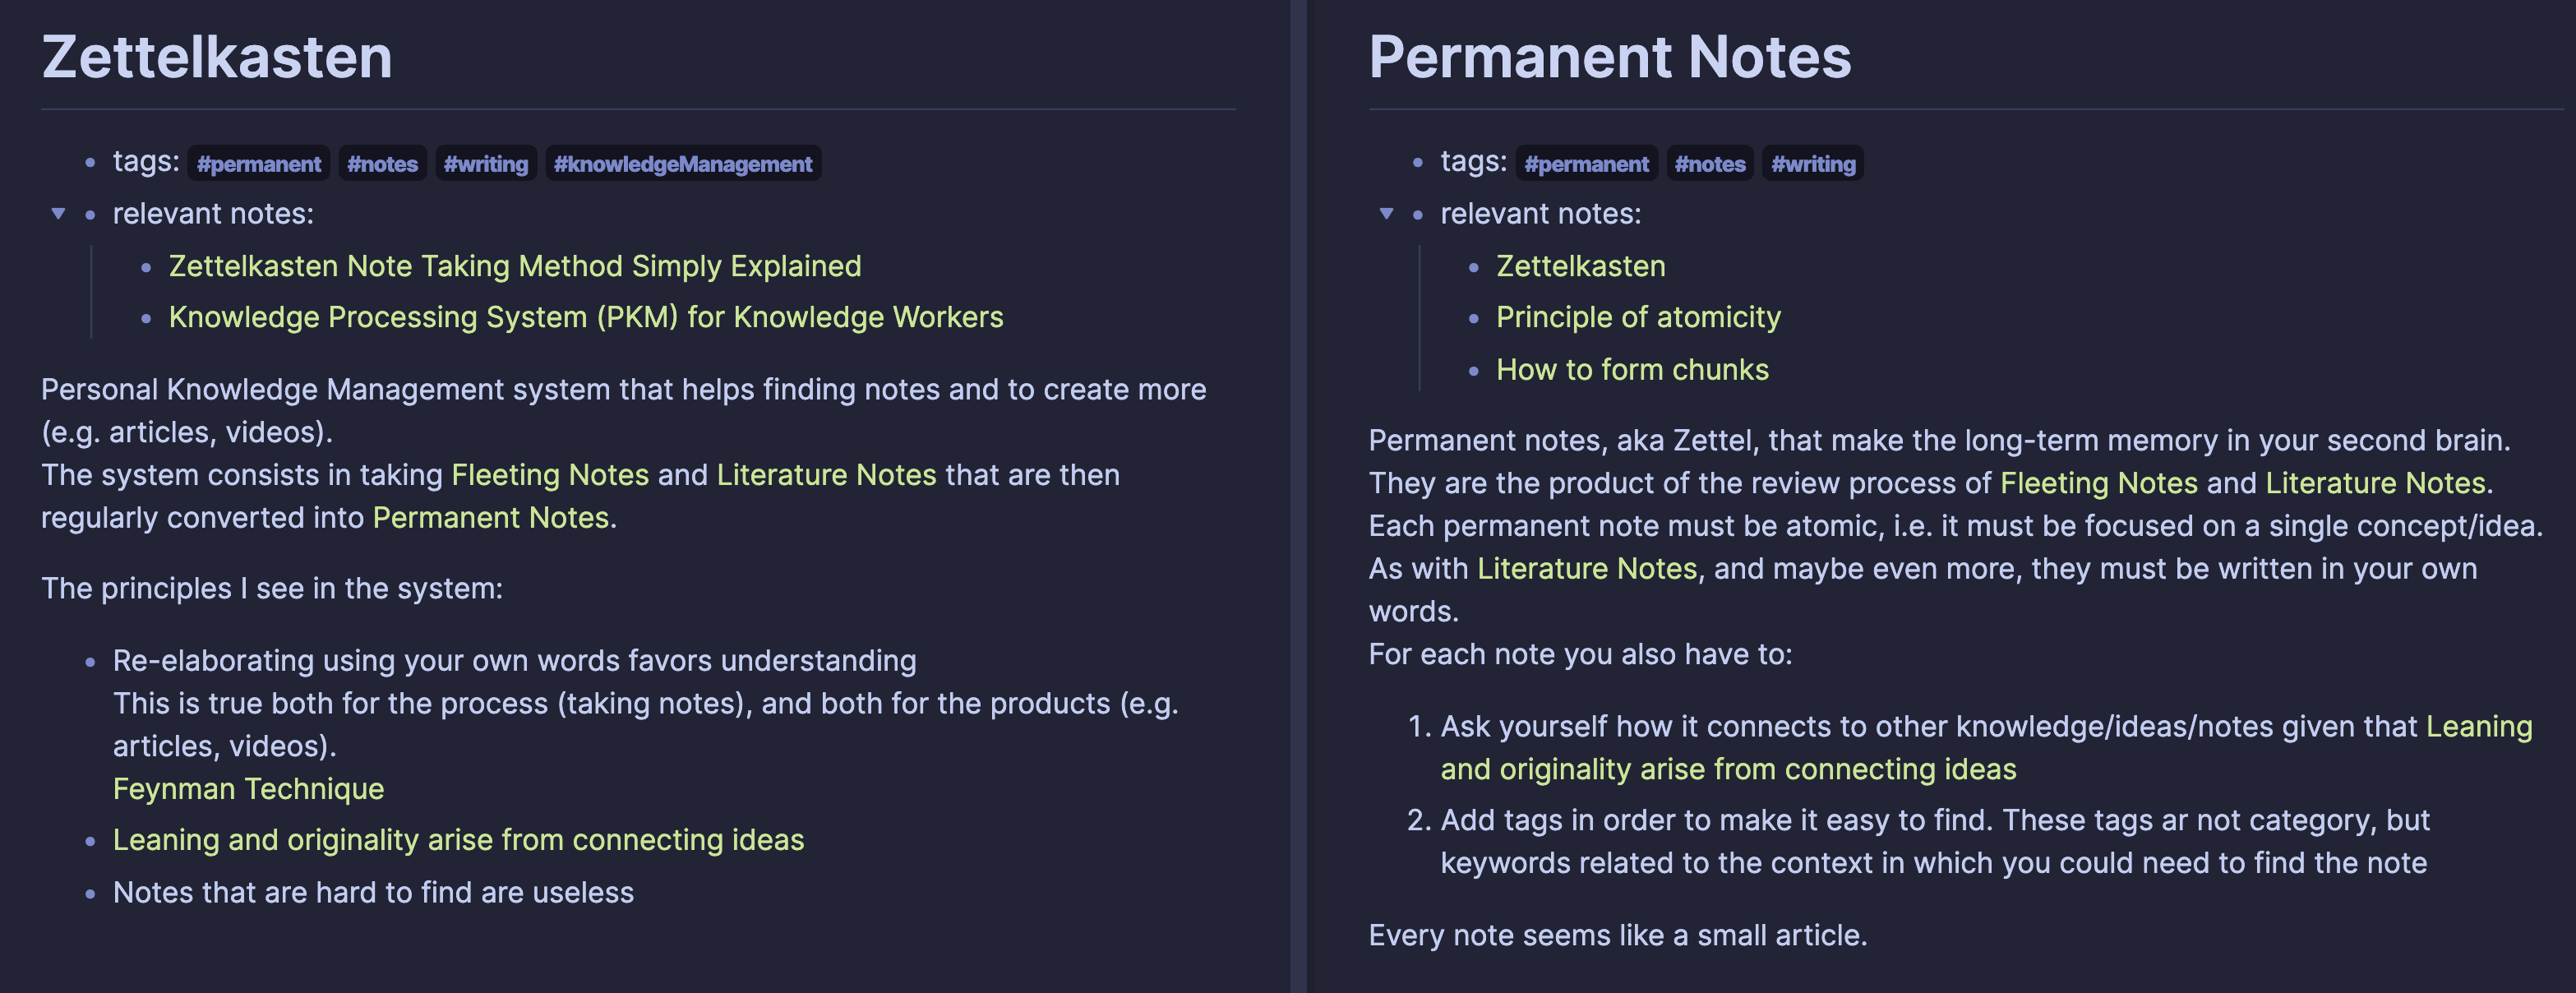Screen dimensions: 2576x993
Task: Go to the How to form chunks note
Action: [1631, 370]
